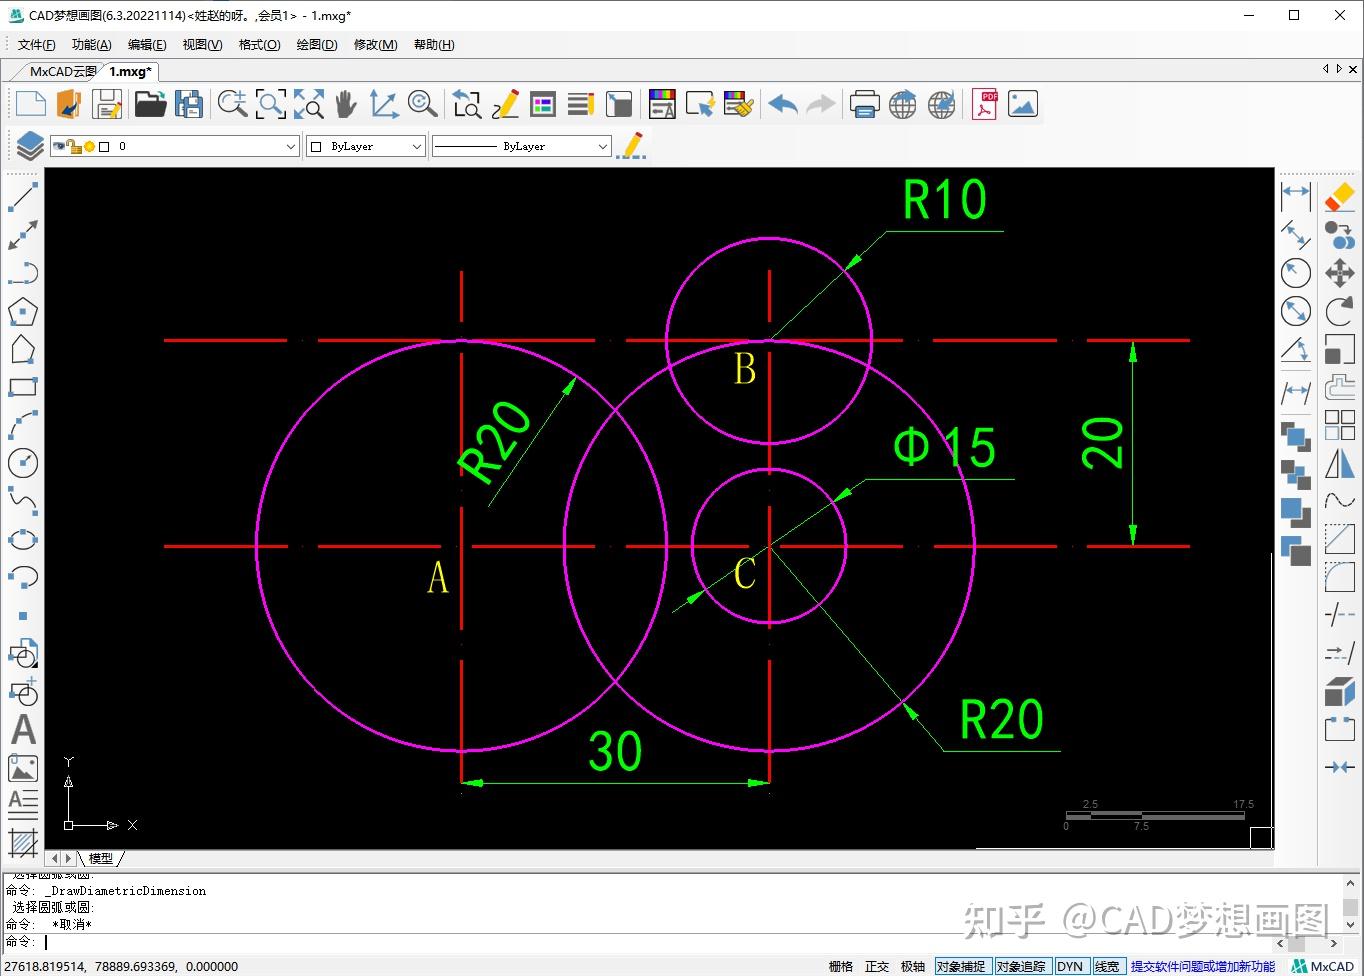The height and width of the screenshot is (976, 1364).
Task: Open the 功能(A) menu
Action: click(x=91, y=44)
